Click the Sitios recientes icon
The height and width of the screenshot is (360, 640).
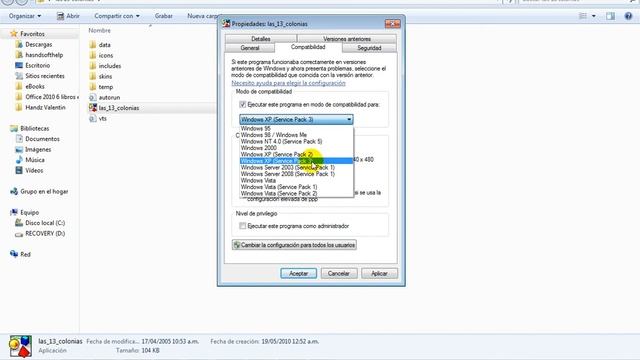click(19, 76)
